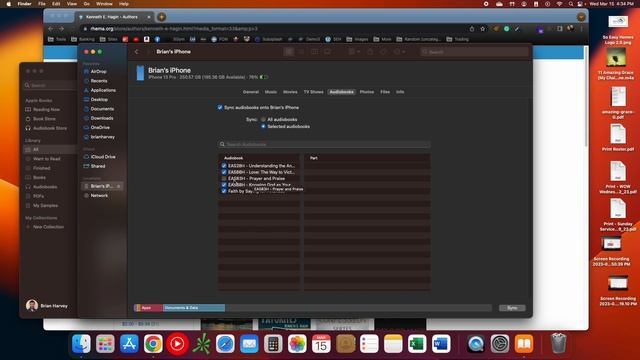The width and height of the screenshot is (640, 360).
Task: Open System Settings from the Dock
Action: click(500, 344)
